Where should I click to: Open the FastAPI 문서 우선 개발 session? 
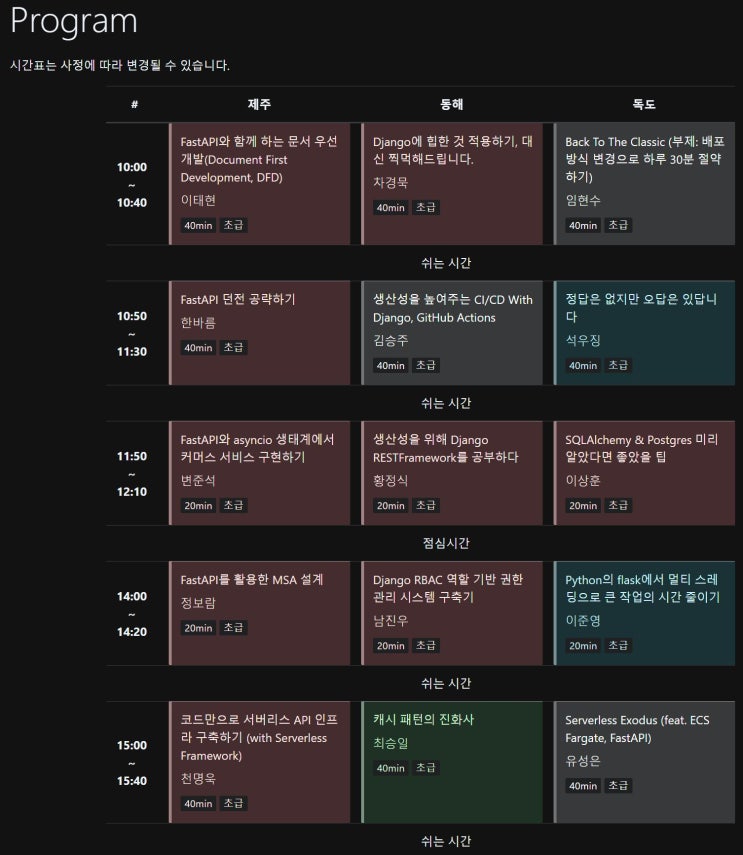[258, 159]
